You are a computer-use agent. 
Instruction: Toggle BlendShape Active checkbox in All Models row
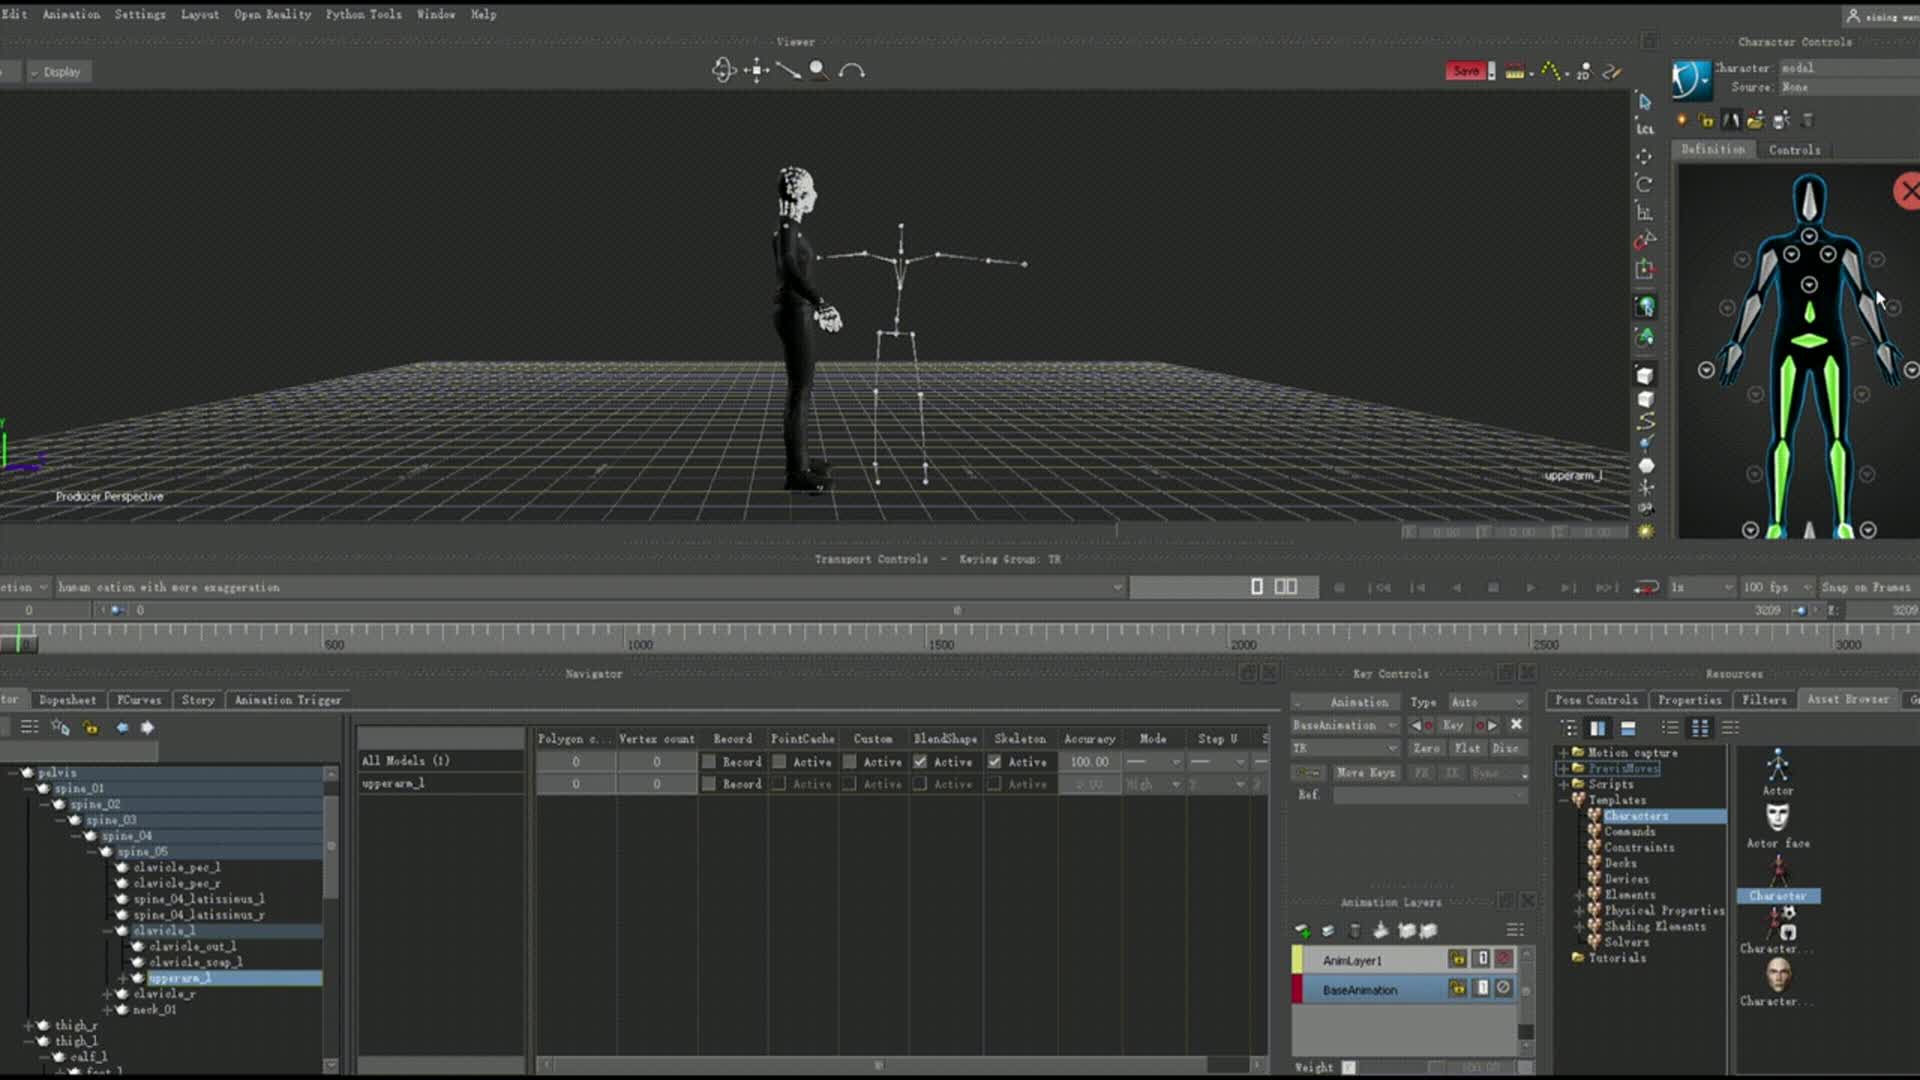(920, 762)
